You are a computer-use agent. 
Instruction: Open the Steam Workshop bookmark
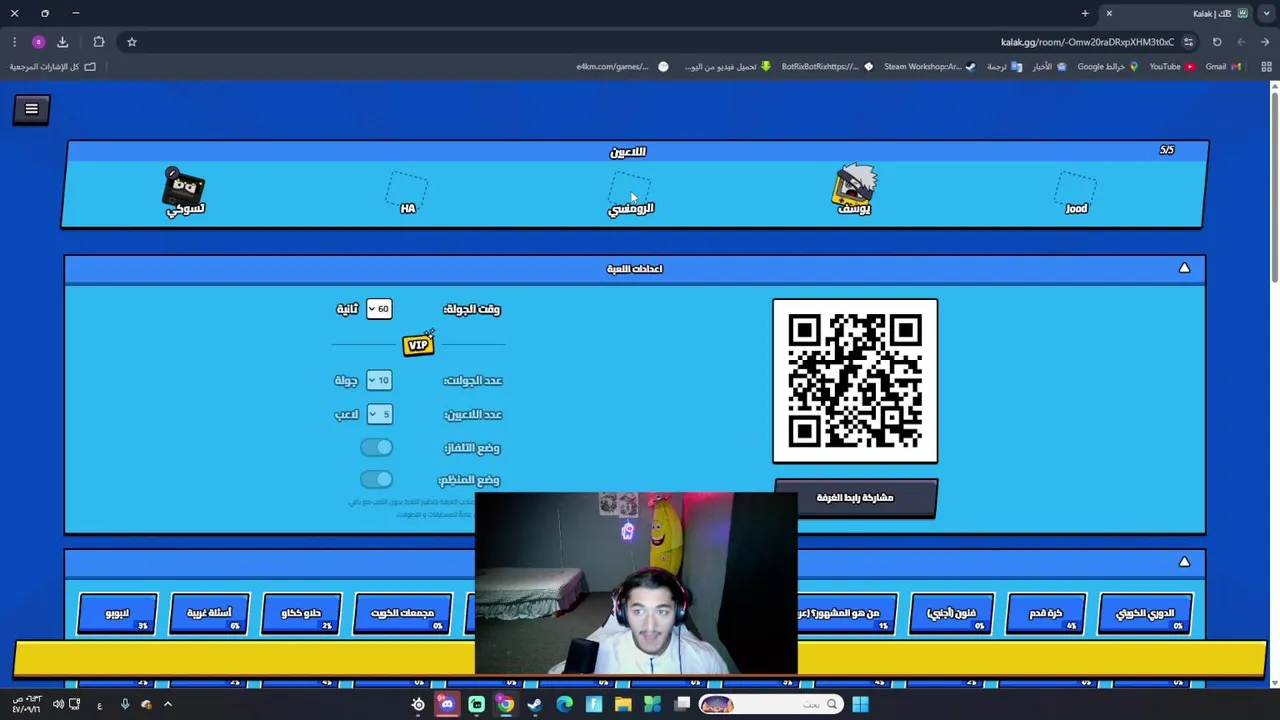click(928, 67)
